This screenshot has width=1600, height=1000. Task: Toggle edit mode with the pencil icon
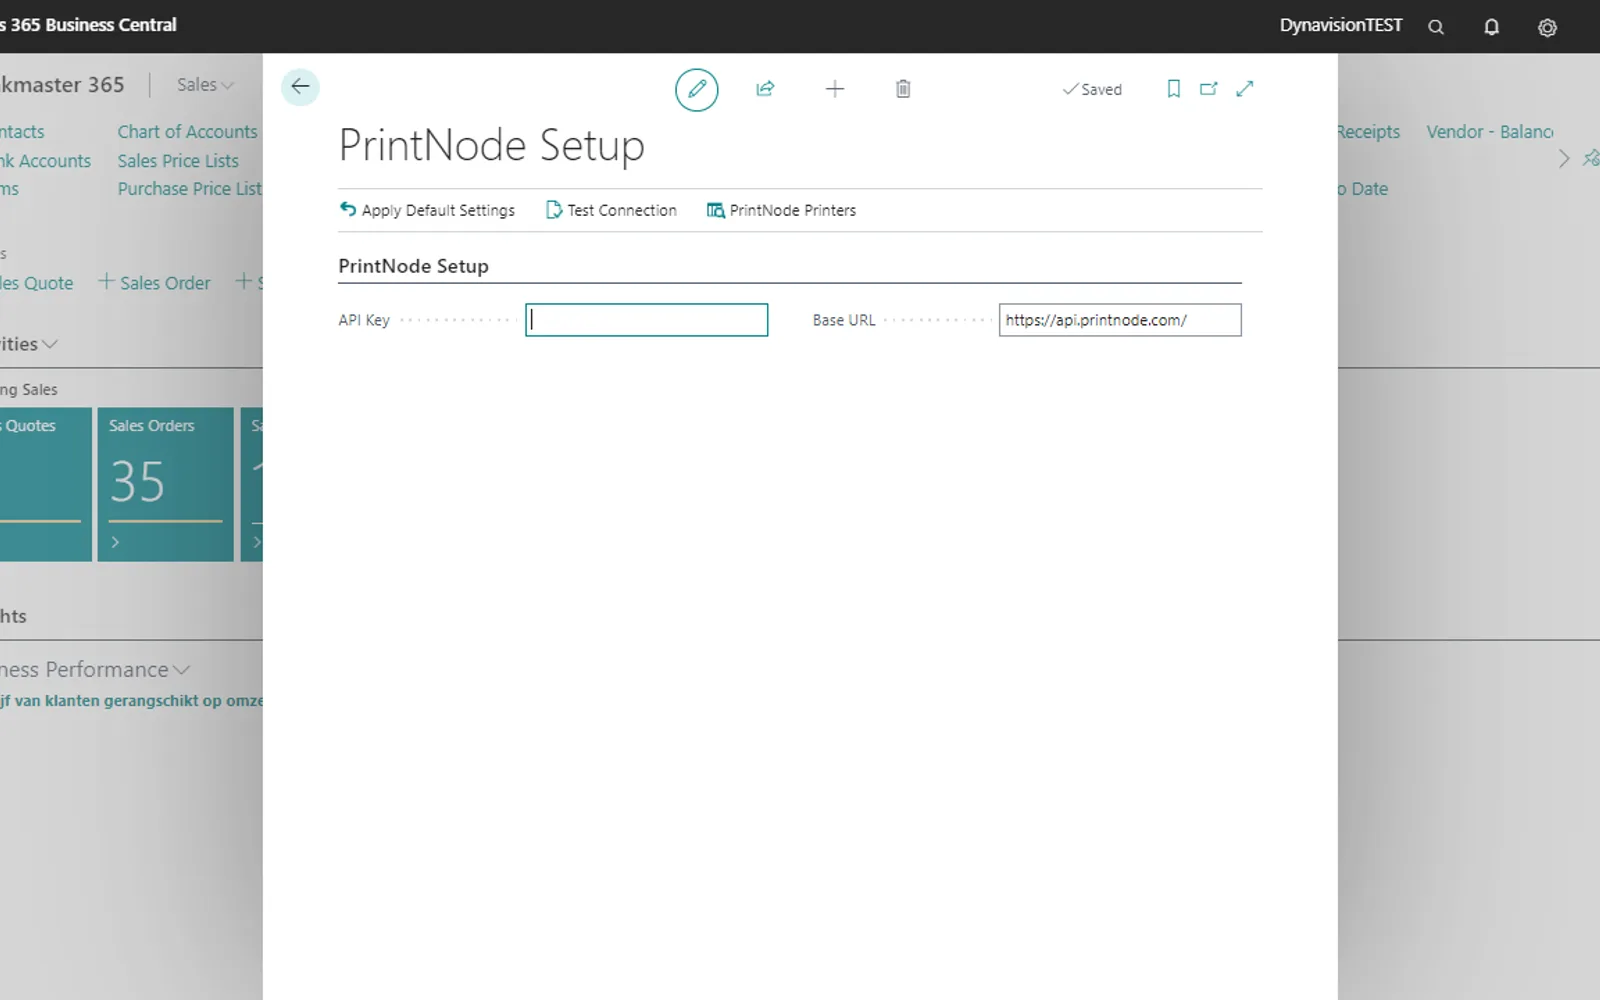697,89
